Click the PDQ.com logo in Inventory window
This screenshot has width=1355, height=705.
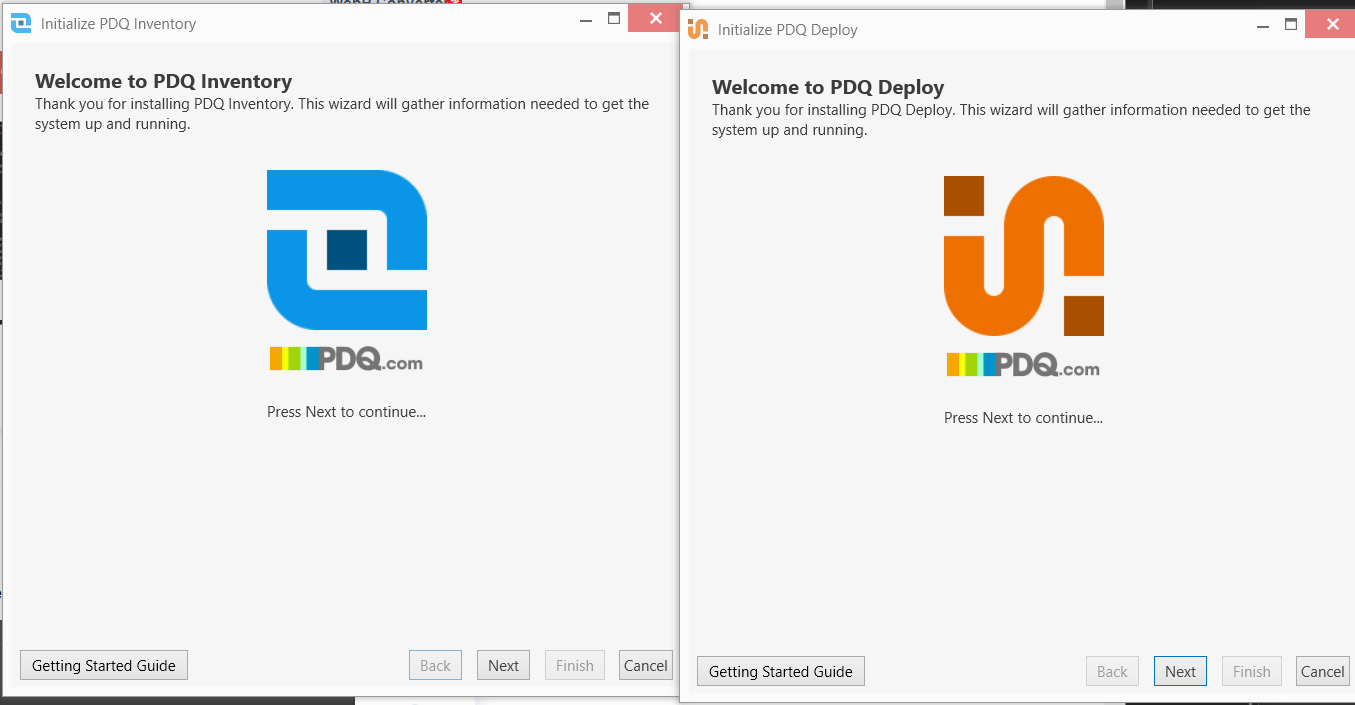click(346, 358)
